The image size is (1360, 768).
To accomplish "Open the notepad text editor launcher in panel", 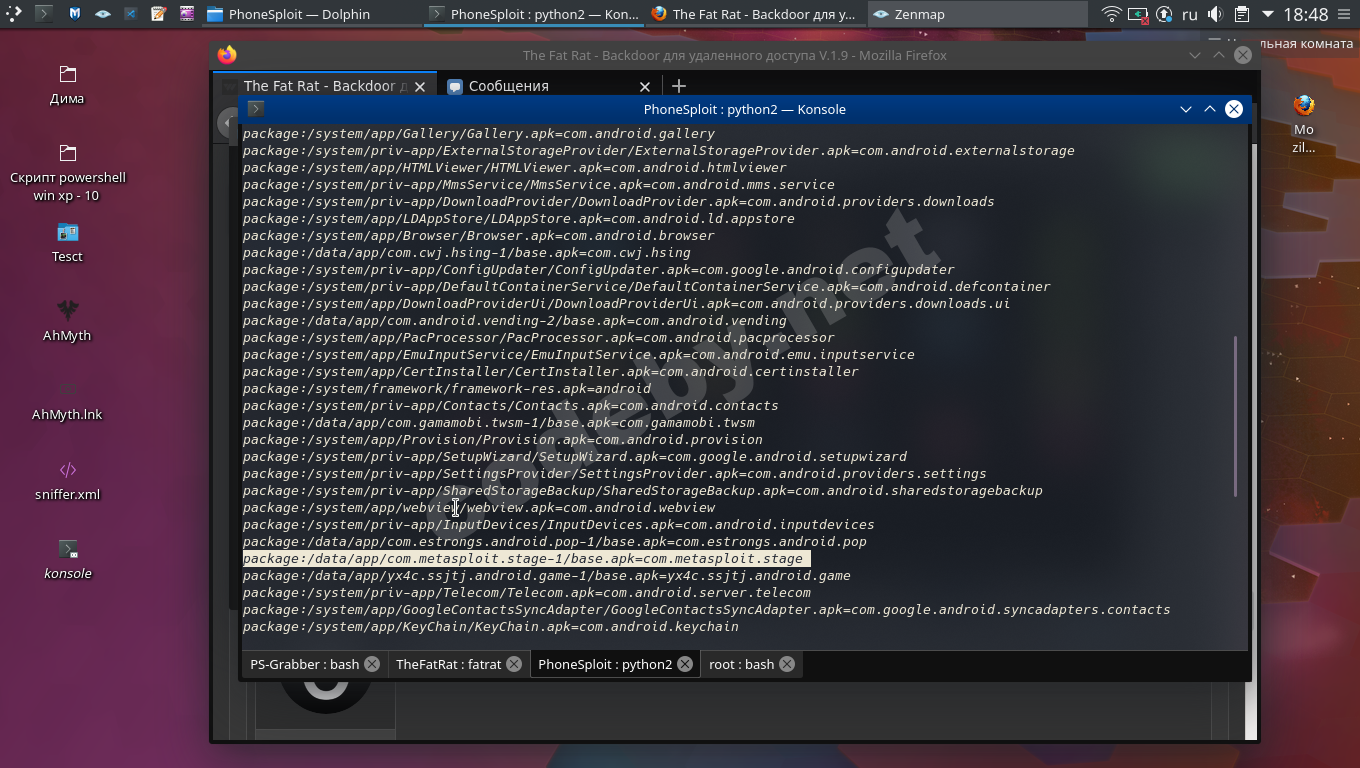I will pos(159,14).
